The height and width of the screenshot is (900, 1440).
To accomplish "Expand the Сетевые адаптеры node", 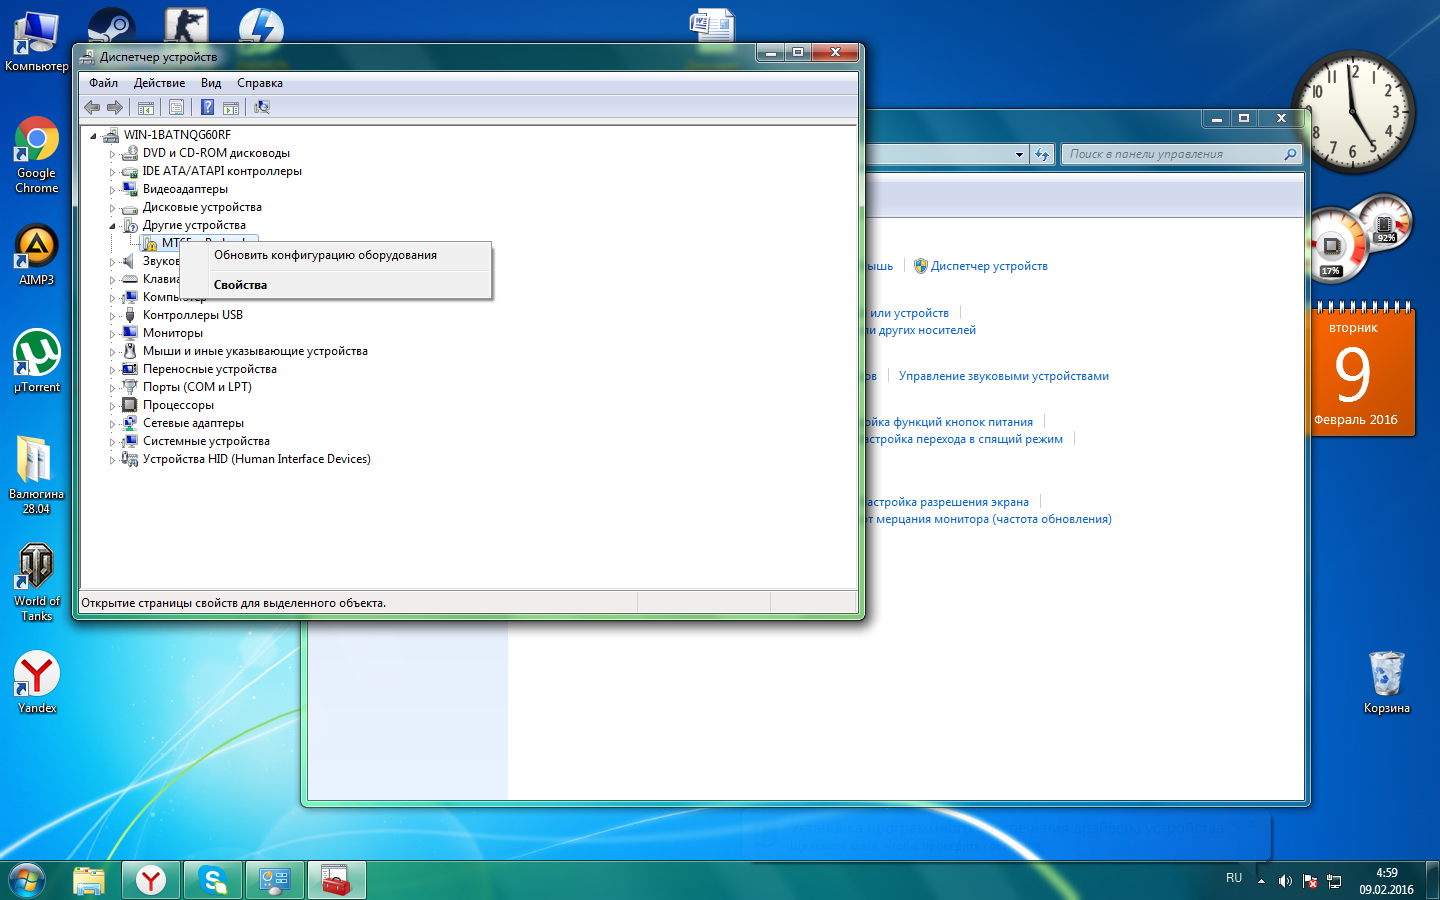I will coord(112,424).
